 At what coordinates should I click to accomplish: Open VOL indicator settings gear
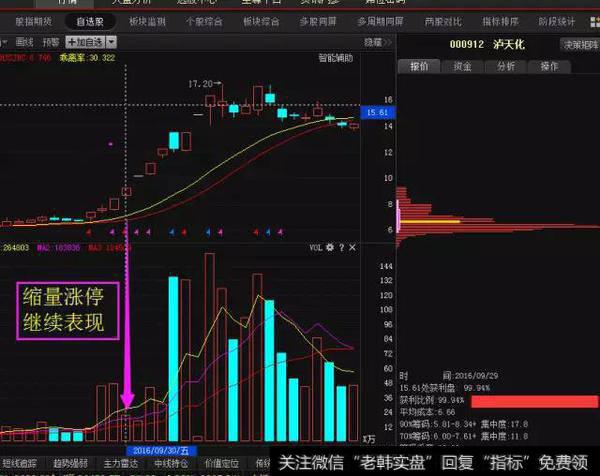[x=331, y=246]
